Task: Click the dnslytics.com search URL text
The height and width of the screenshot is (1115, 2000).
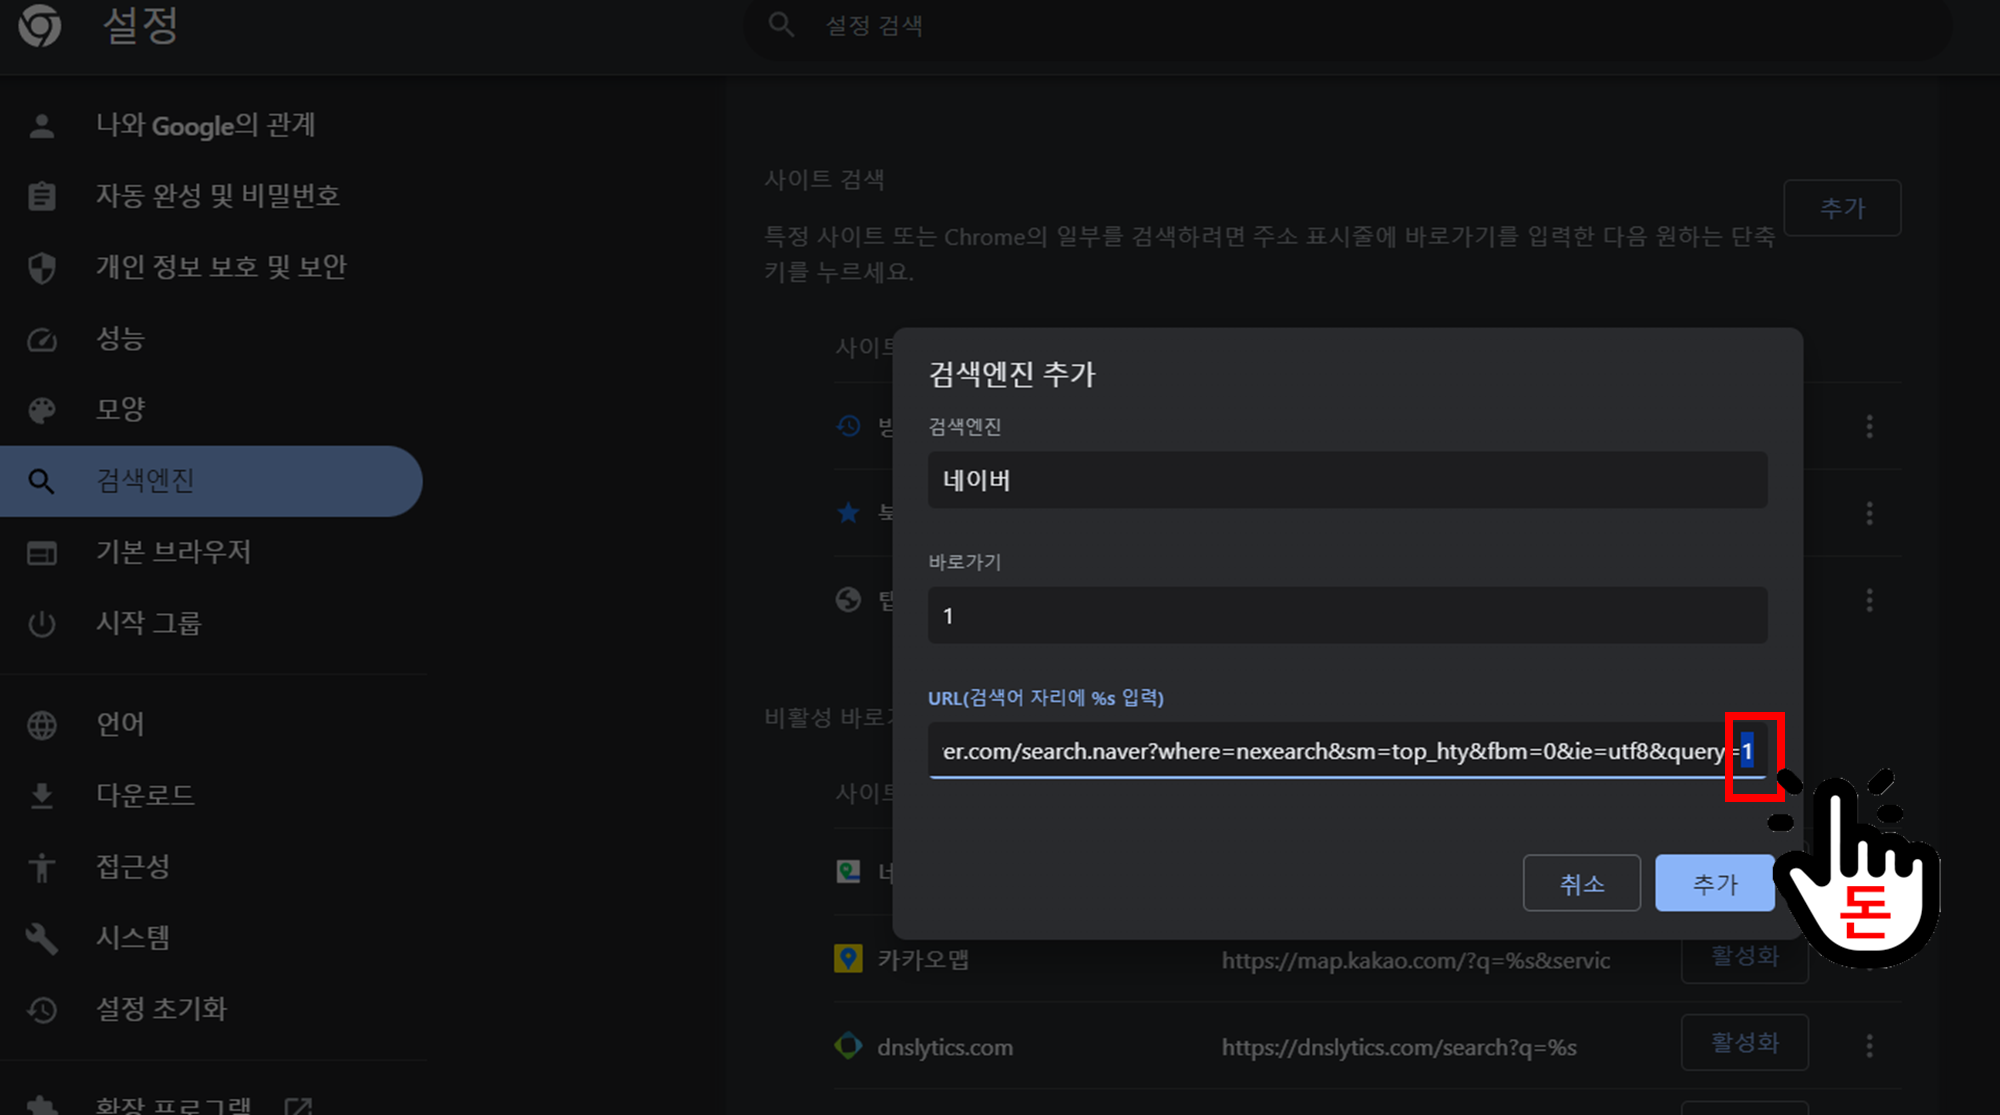Action: pyautogui.click(x=1398, y=1048)
